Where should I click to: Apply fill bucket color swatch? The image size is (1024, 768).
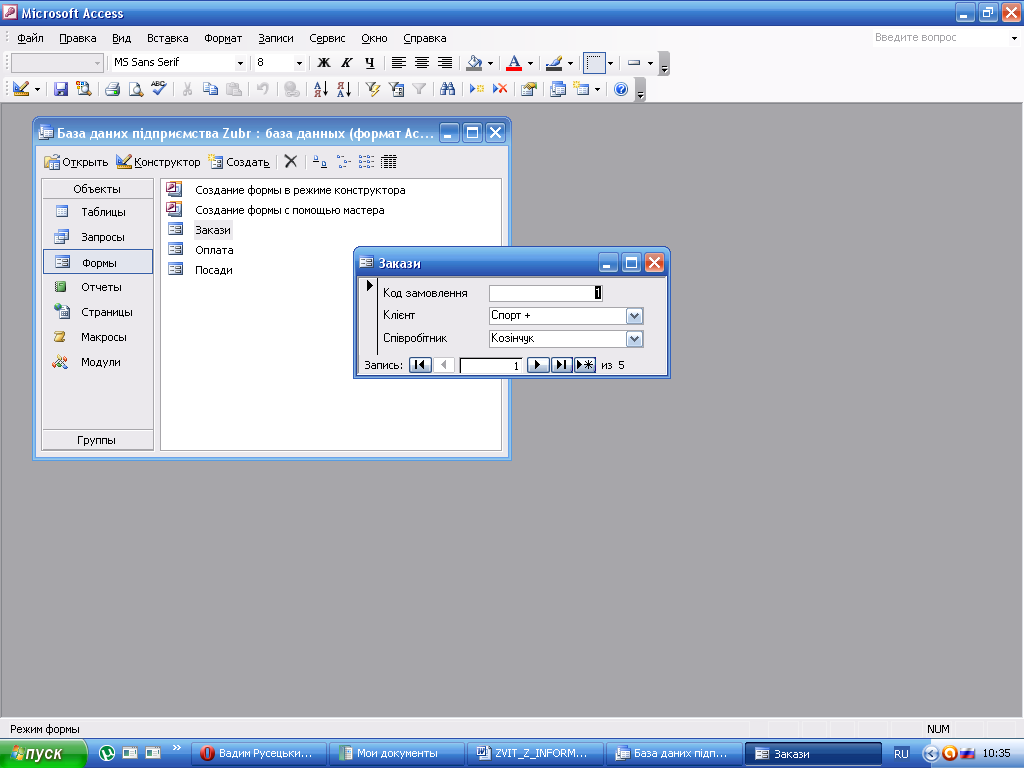474,63
